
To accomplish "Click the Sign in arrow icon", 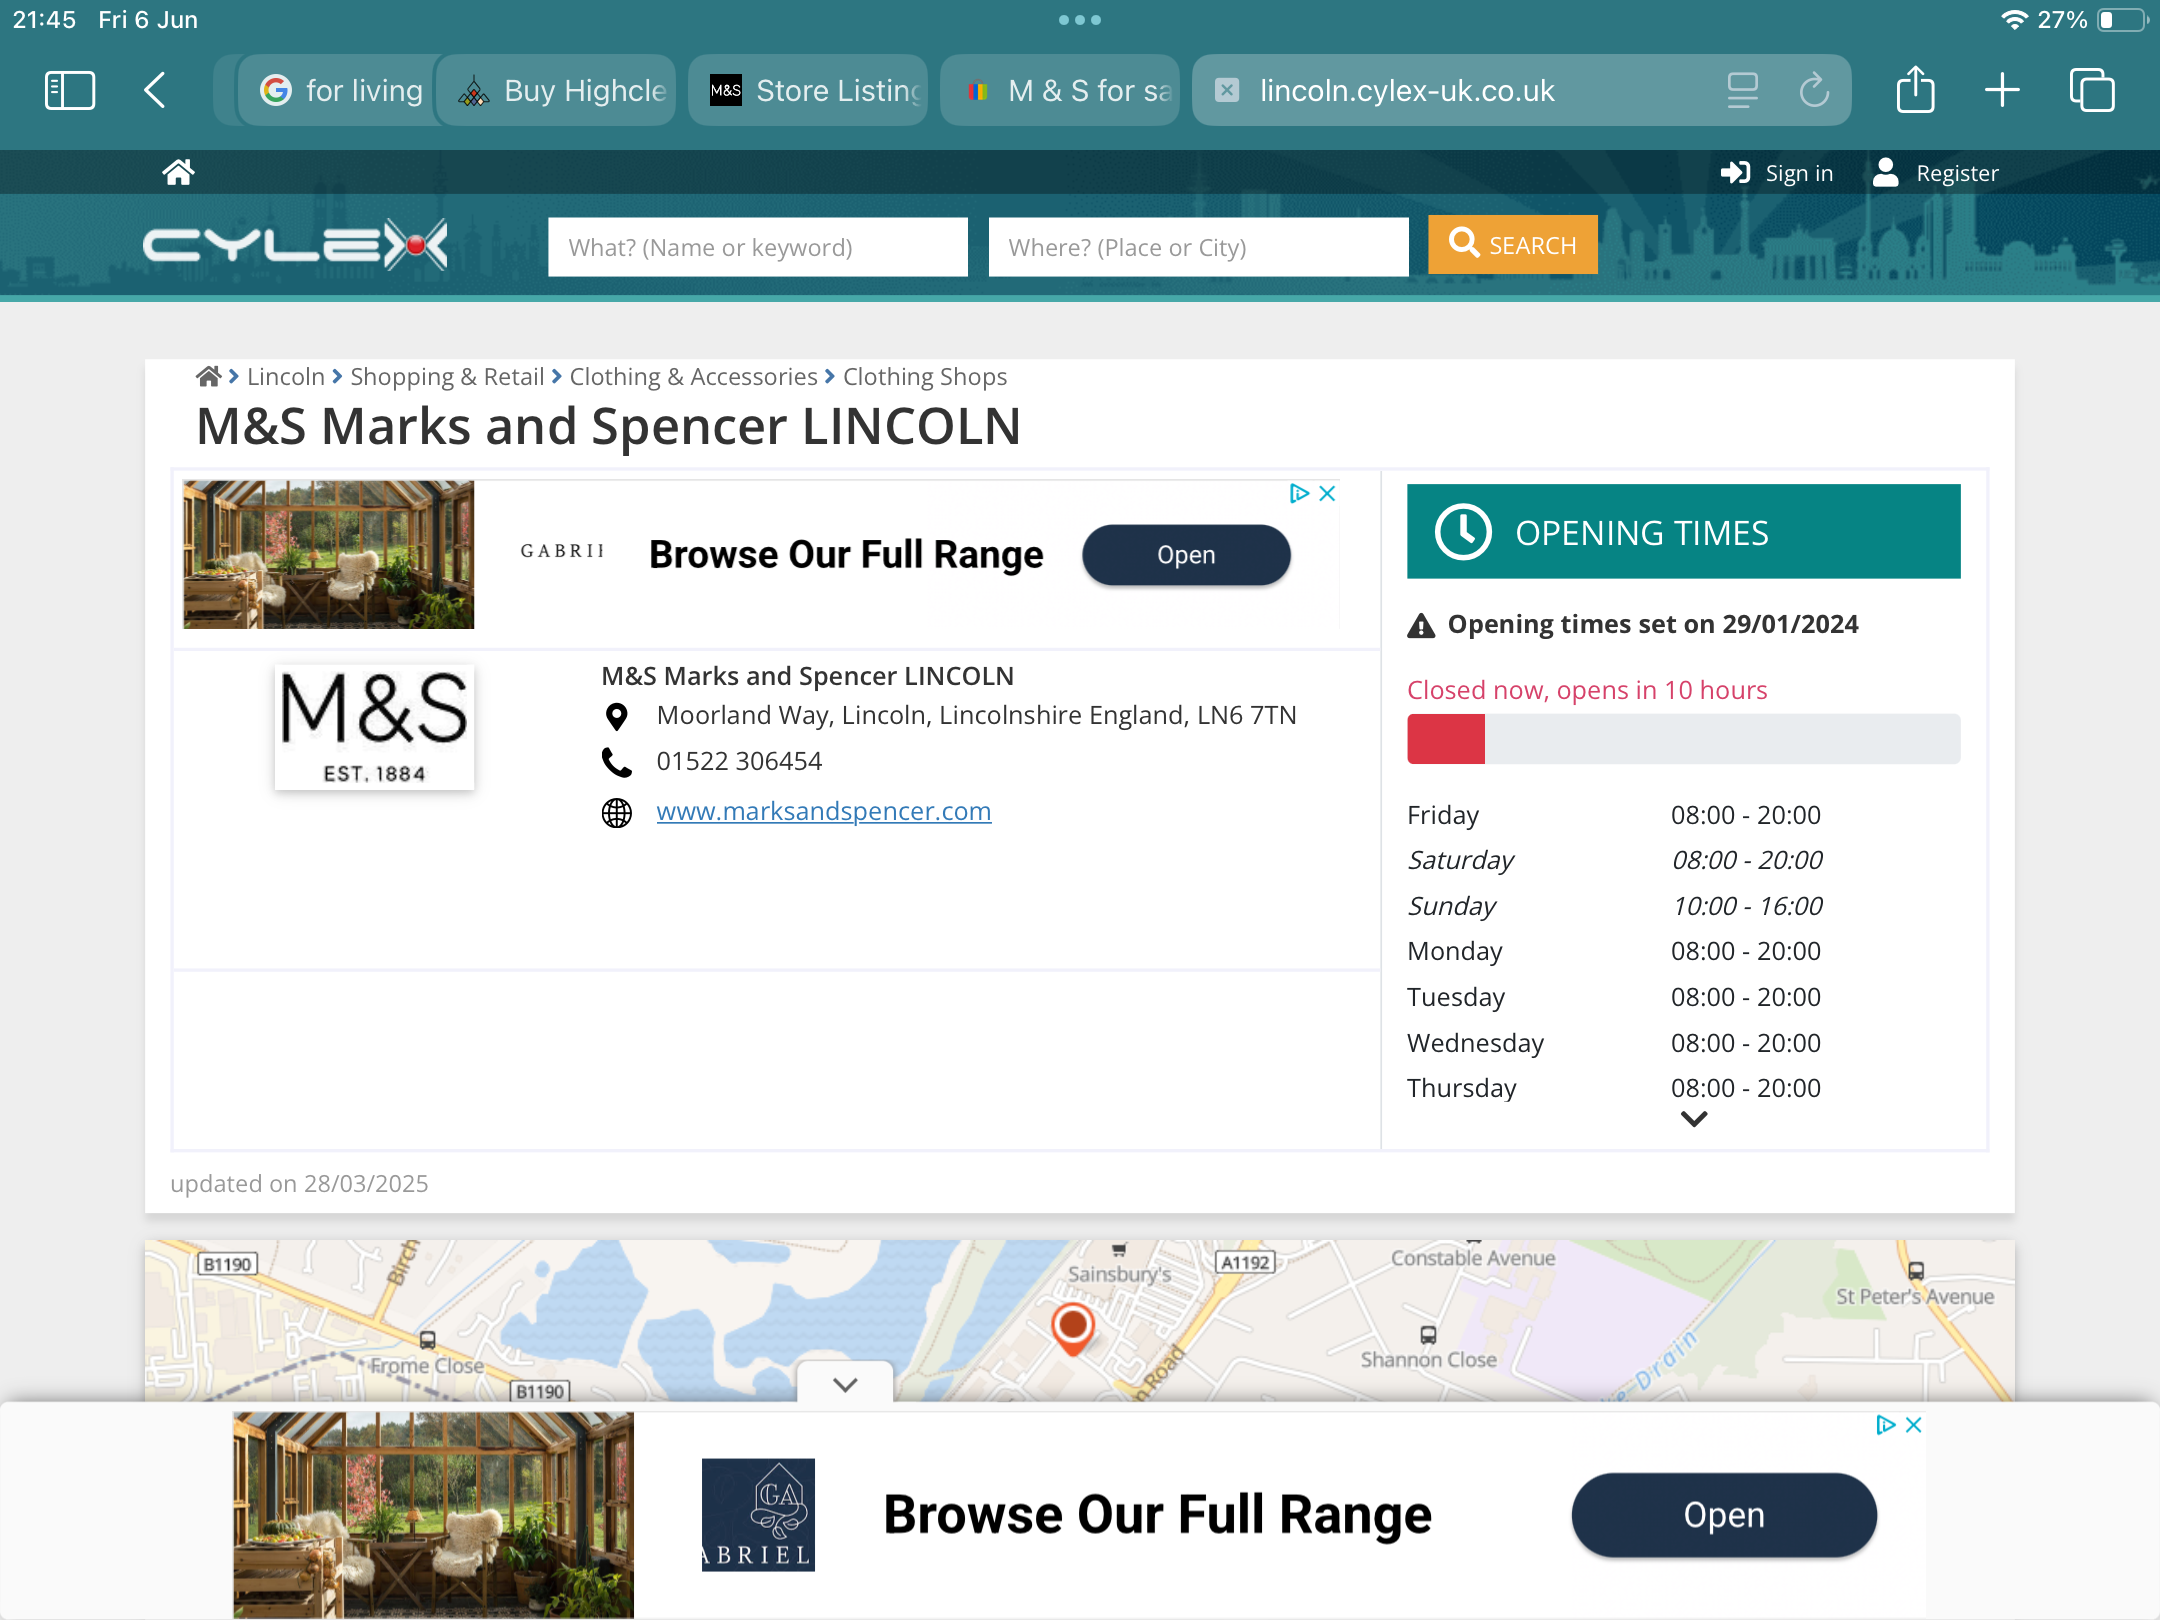I will (1735, 173).
